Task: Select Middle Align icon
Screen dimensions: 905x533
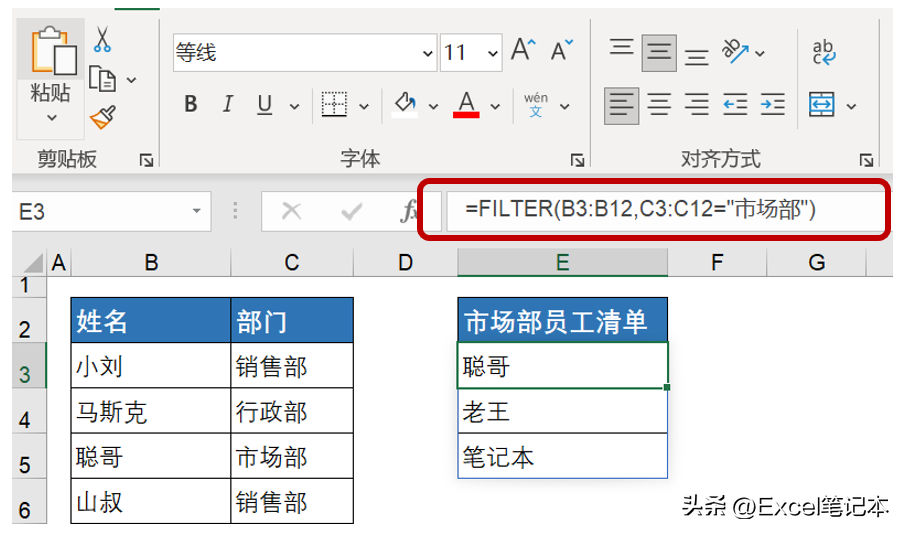Action: click(x=659, y=53)
